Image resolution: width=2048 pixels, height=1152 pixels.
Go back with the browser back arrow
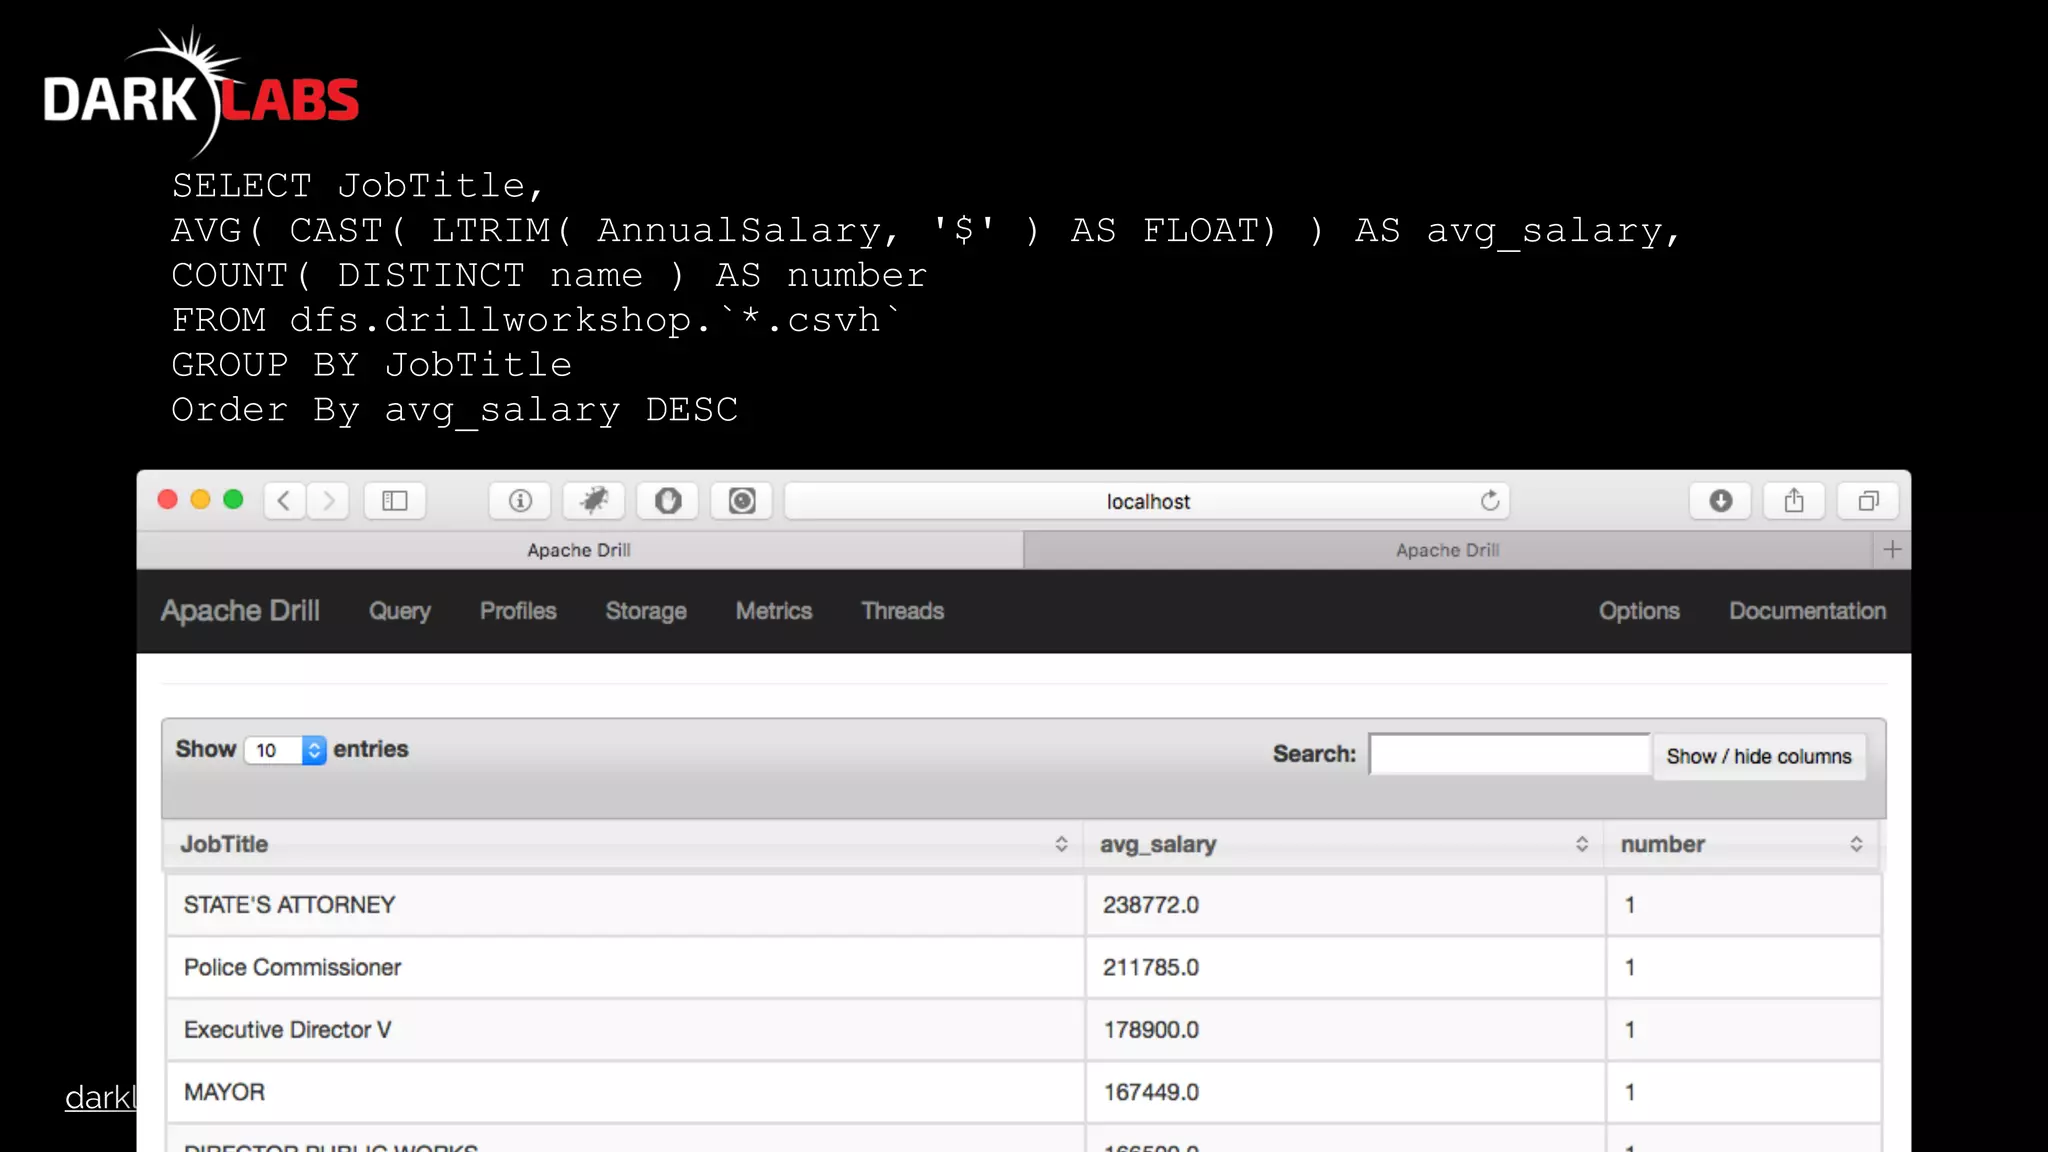tap(285, 501)
